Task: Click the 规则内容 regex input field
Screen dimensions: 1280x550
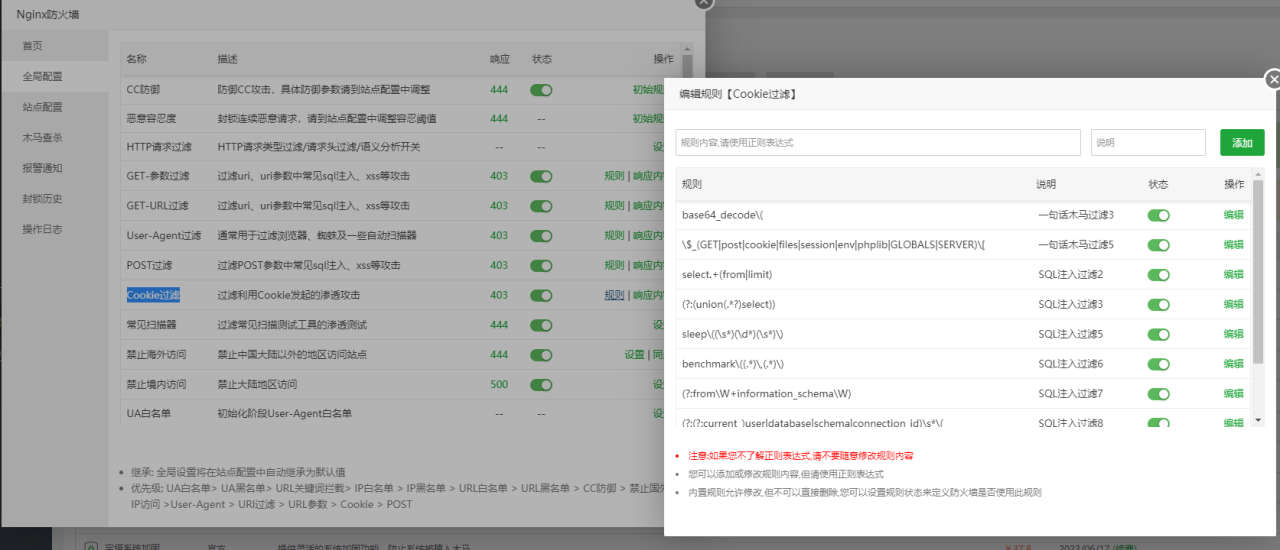Action: pyautogui.click(x=878, y=143)
